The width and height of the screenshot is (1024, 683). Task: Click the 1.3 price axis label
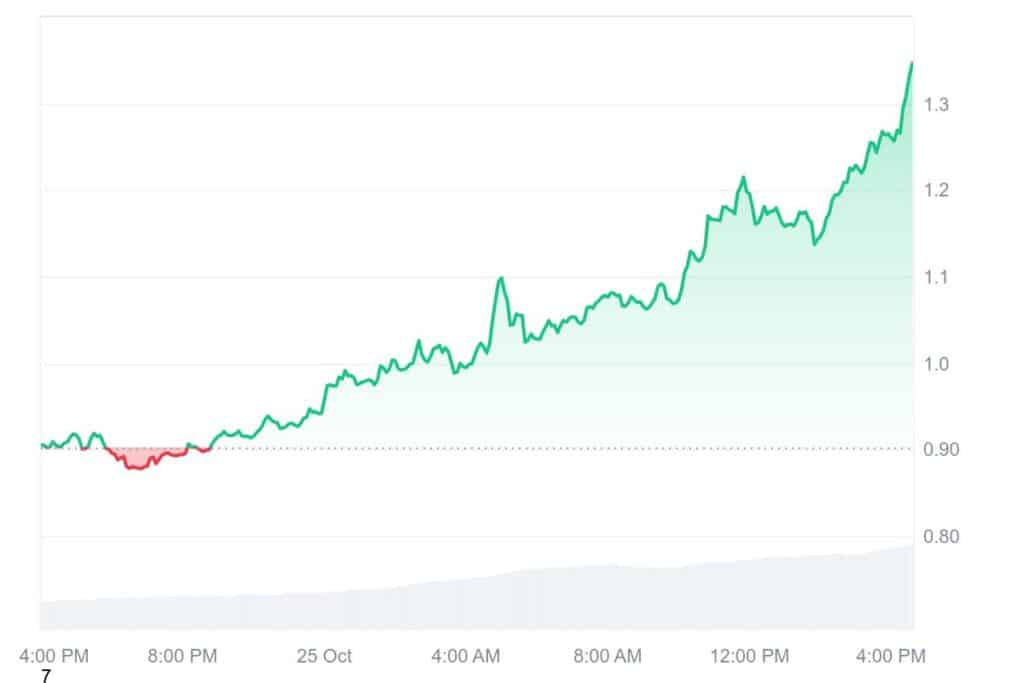point(937,105)
